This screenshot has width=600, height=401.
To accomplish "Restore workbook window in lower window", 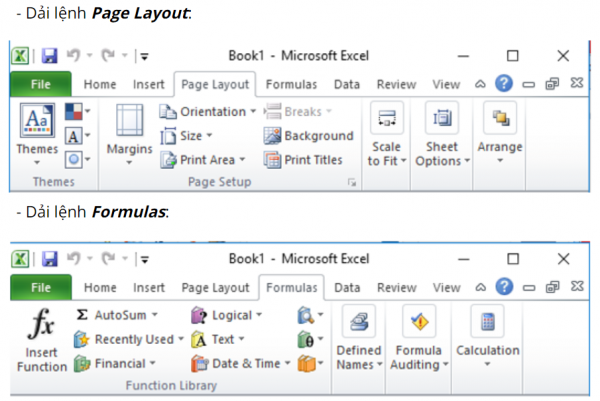I will click(x=552, y=287).
